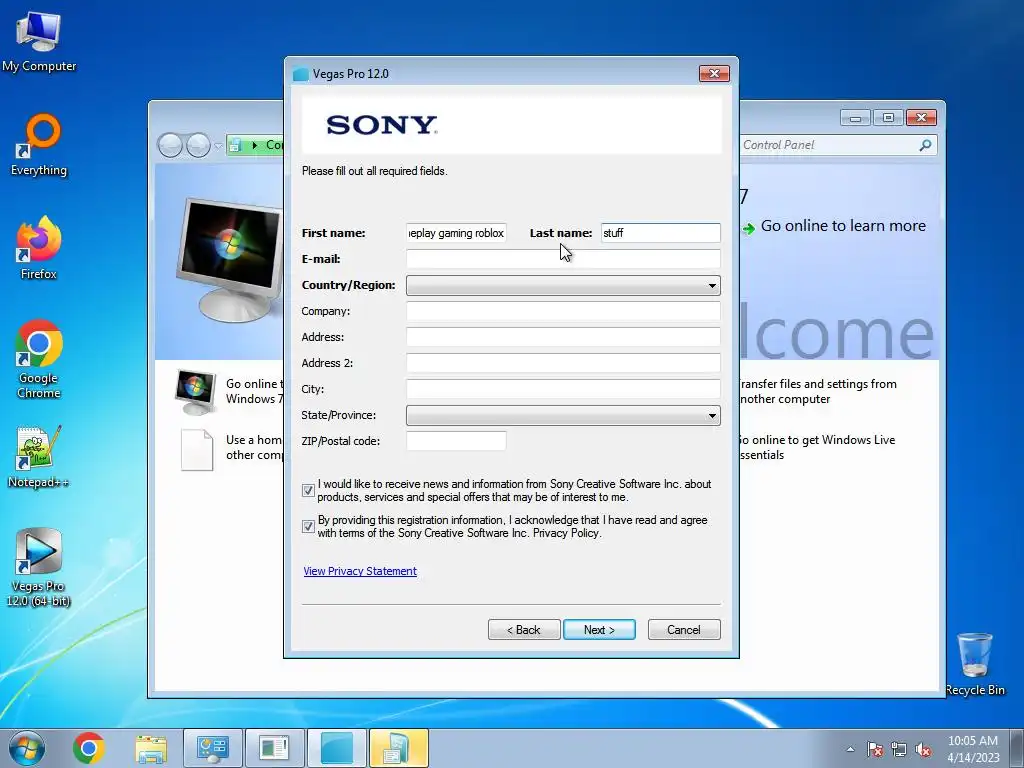Click the Vegas Pro 12.0 title bar icon
This screenshot has width=1024, height=768.
[300, 74]
